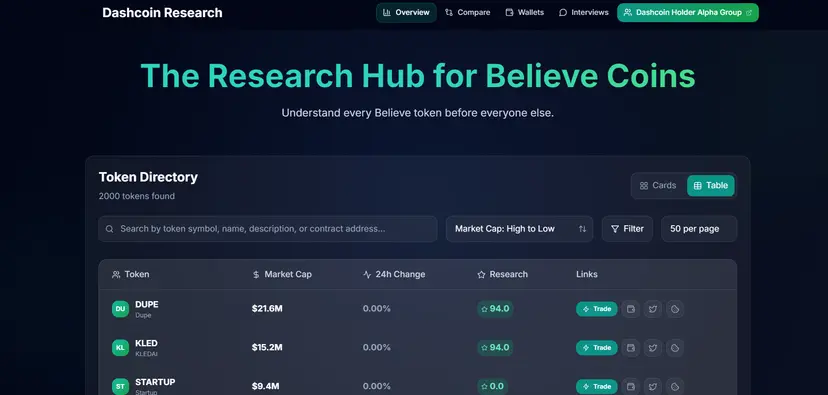The height and width of the screenshot is (395, 828).
Task: Focus the token search field
Action: pyautogui.click(x=268, y=229)
